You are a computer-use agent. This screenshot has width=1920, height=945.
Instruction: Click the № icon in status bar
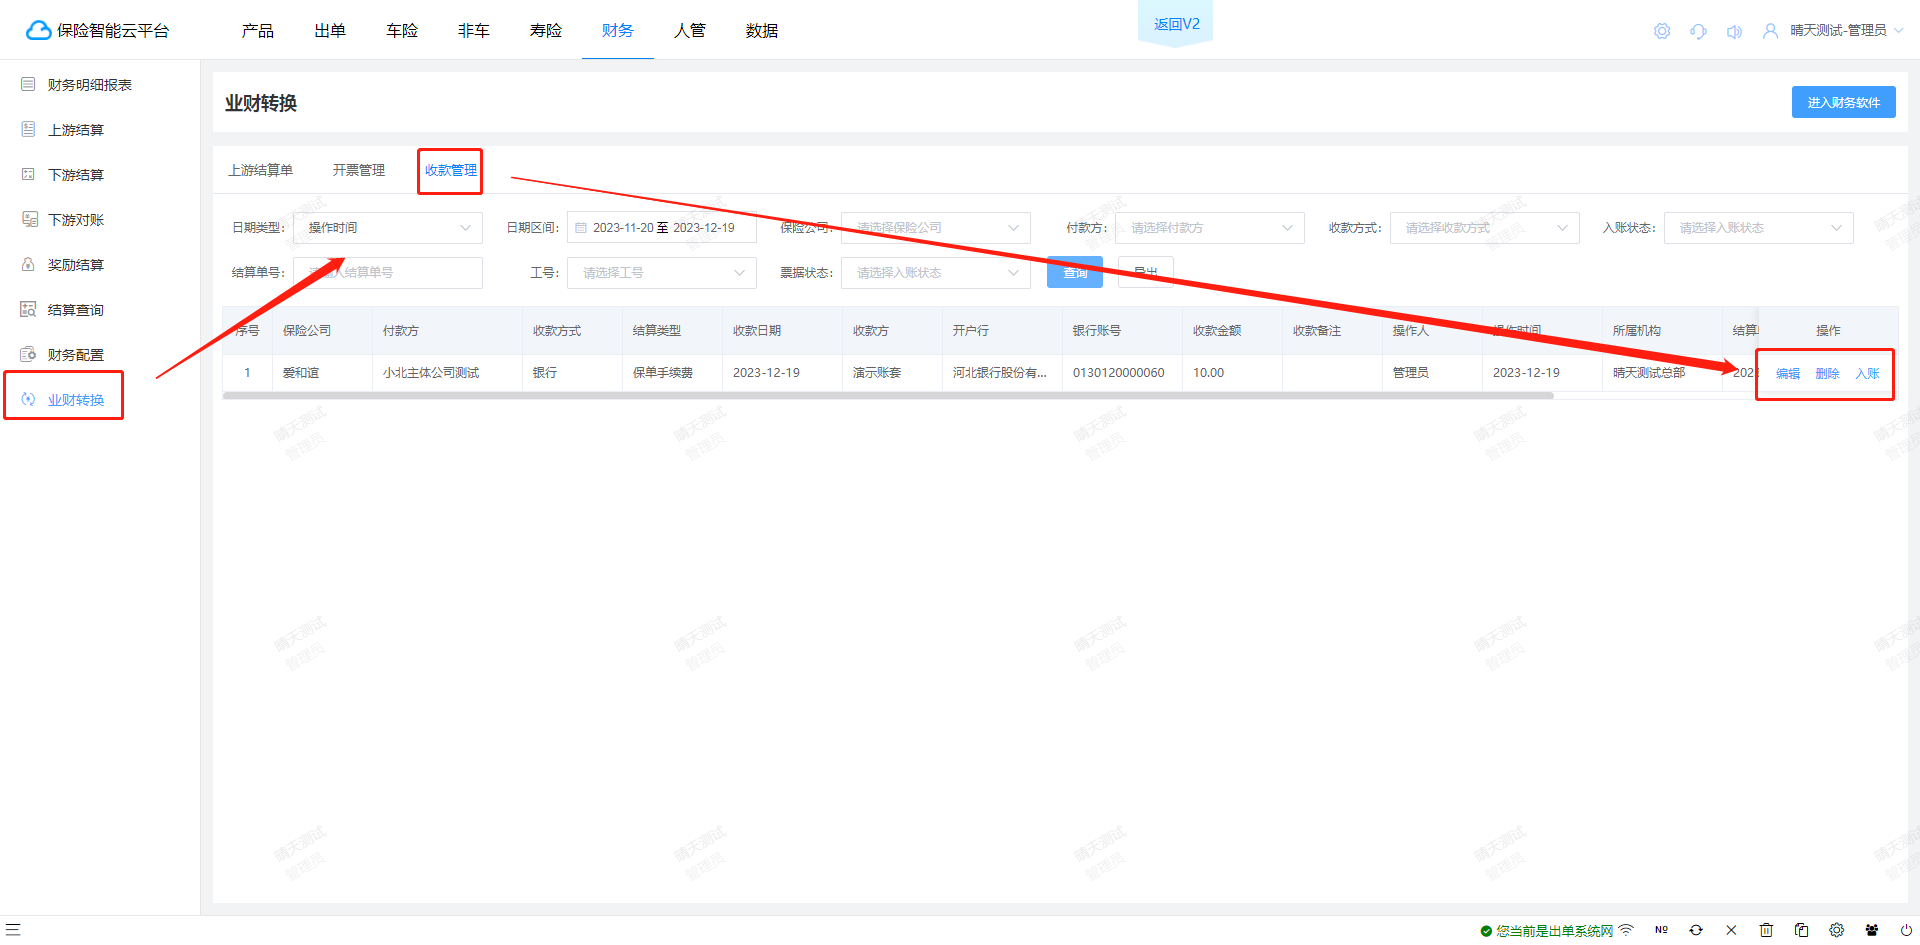tap(1661, 930)
